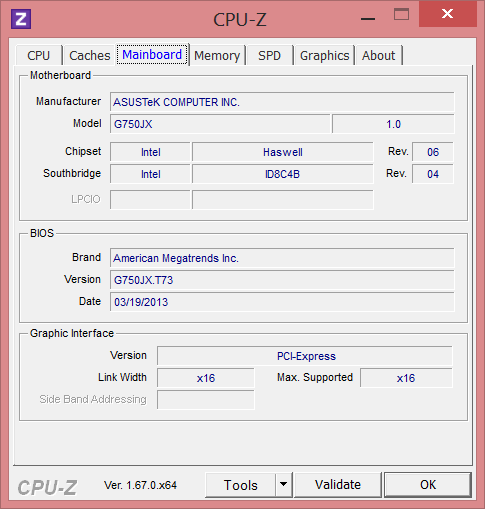The height and width of the screenshot is (509, 485).
Task: Click the Southbridge Rev. value 04
Action: pos(433,174)
